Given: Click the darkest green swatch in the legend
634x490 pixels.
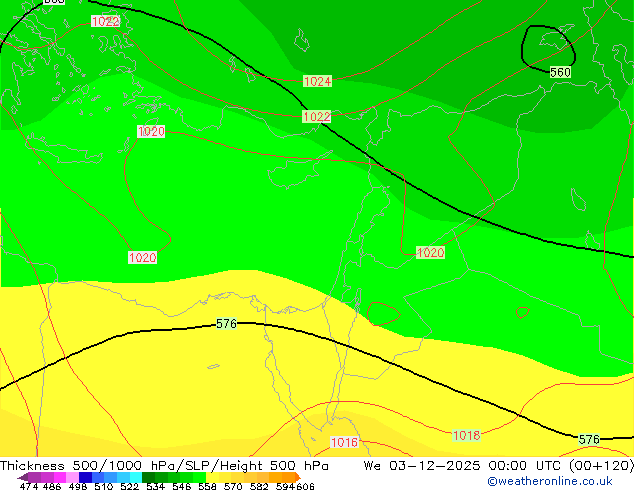Looking at the screenshot, I should pos(148,477).
